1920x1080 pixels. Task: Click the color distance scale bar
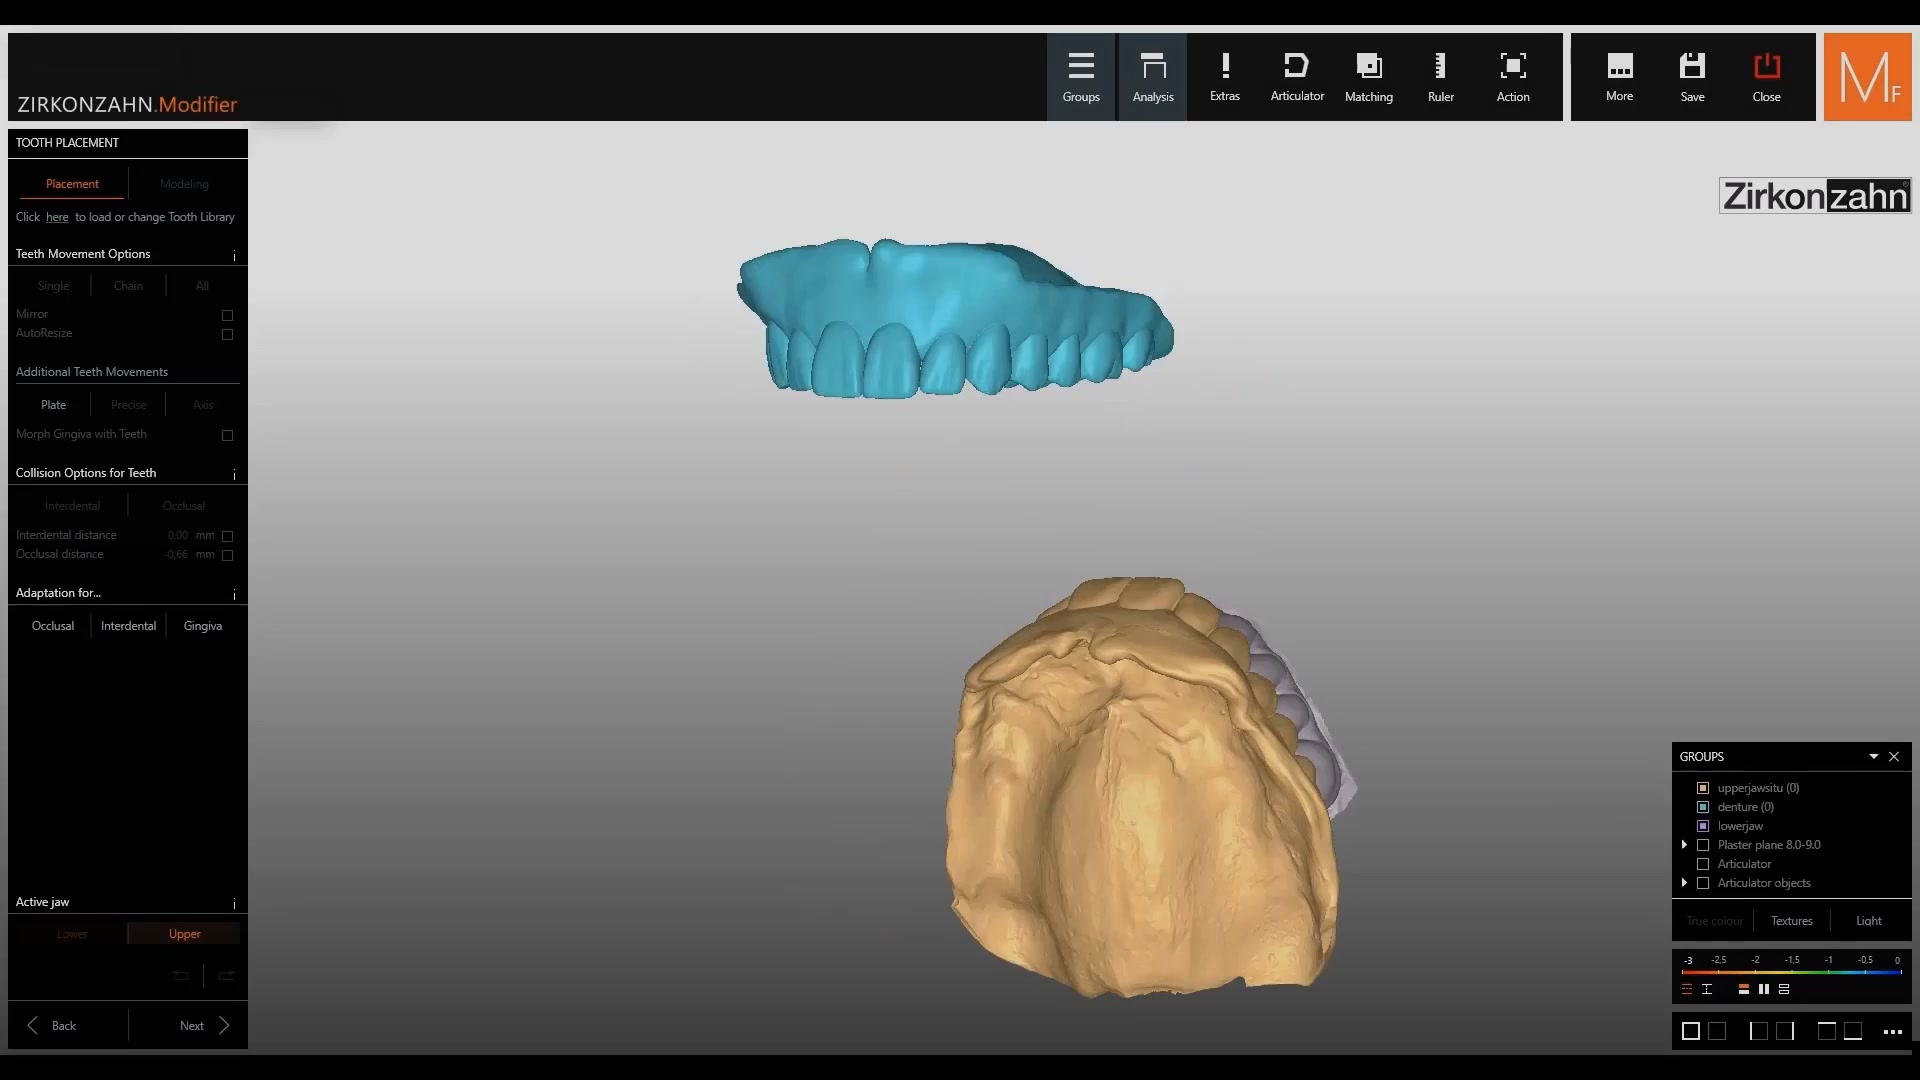point(1792,971)
